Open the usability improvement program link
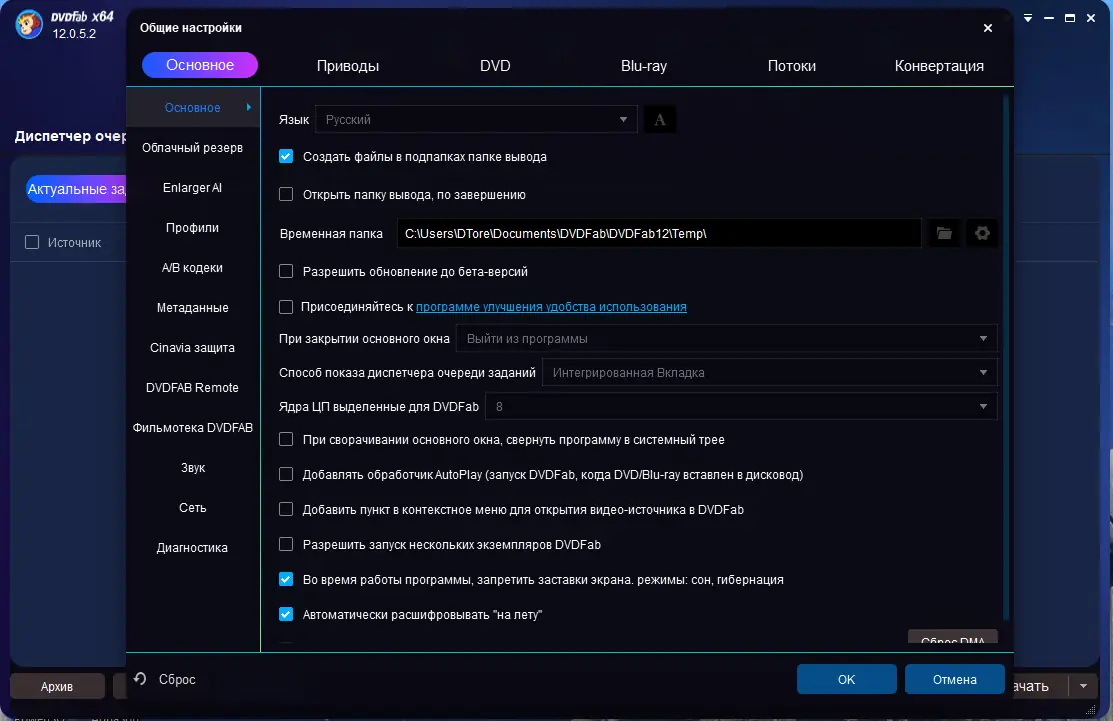The height and width of the screenshot is (721, 1113). [x=551, y=307]
